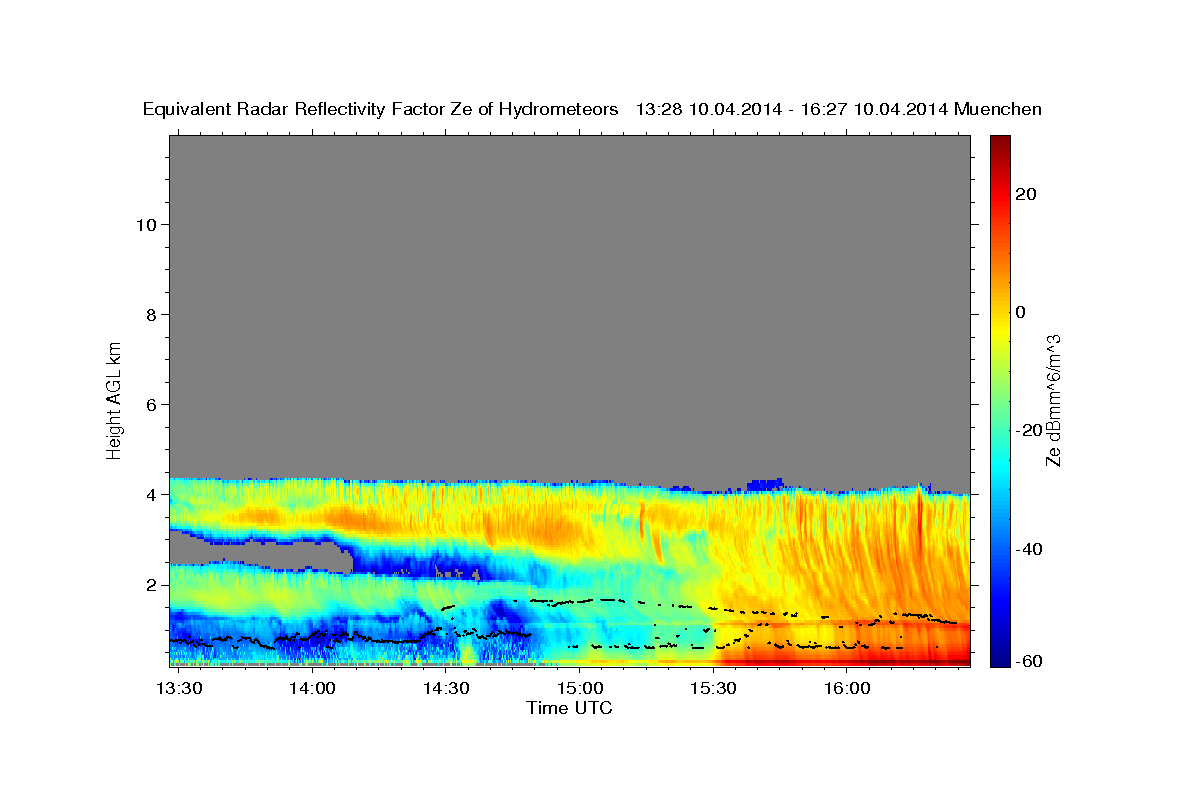This screenshot has height=800, width=1200.
Task: Click the 16:00 time tick label
Action: click(x=846, y=688)
